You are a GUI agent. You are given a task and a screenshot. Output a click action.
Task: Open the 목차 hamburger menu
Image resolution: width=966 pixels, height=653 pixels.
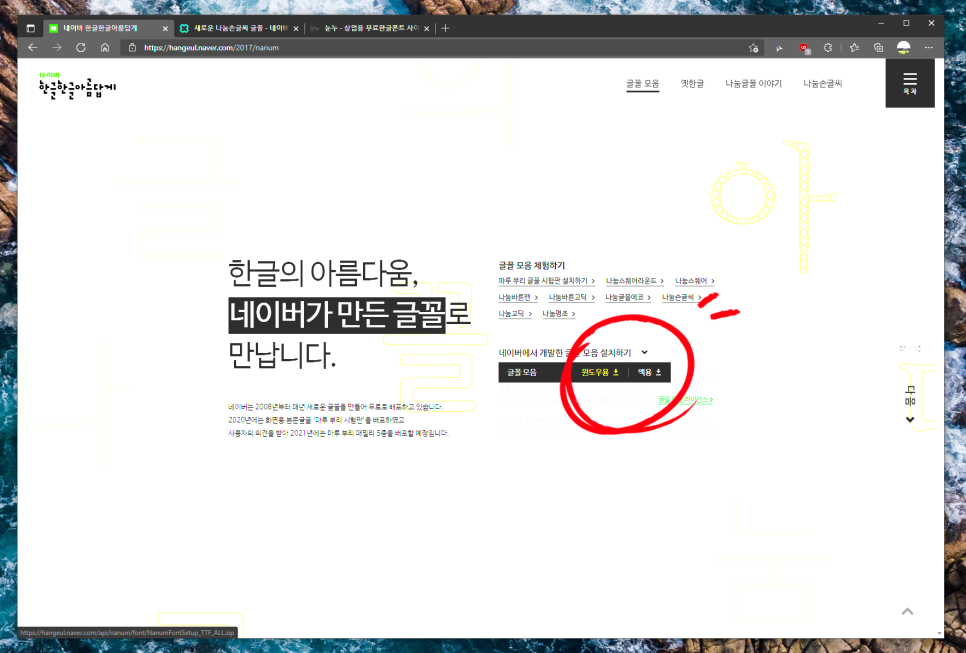point(910,83)
